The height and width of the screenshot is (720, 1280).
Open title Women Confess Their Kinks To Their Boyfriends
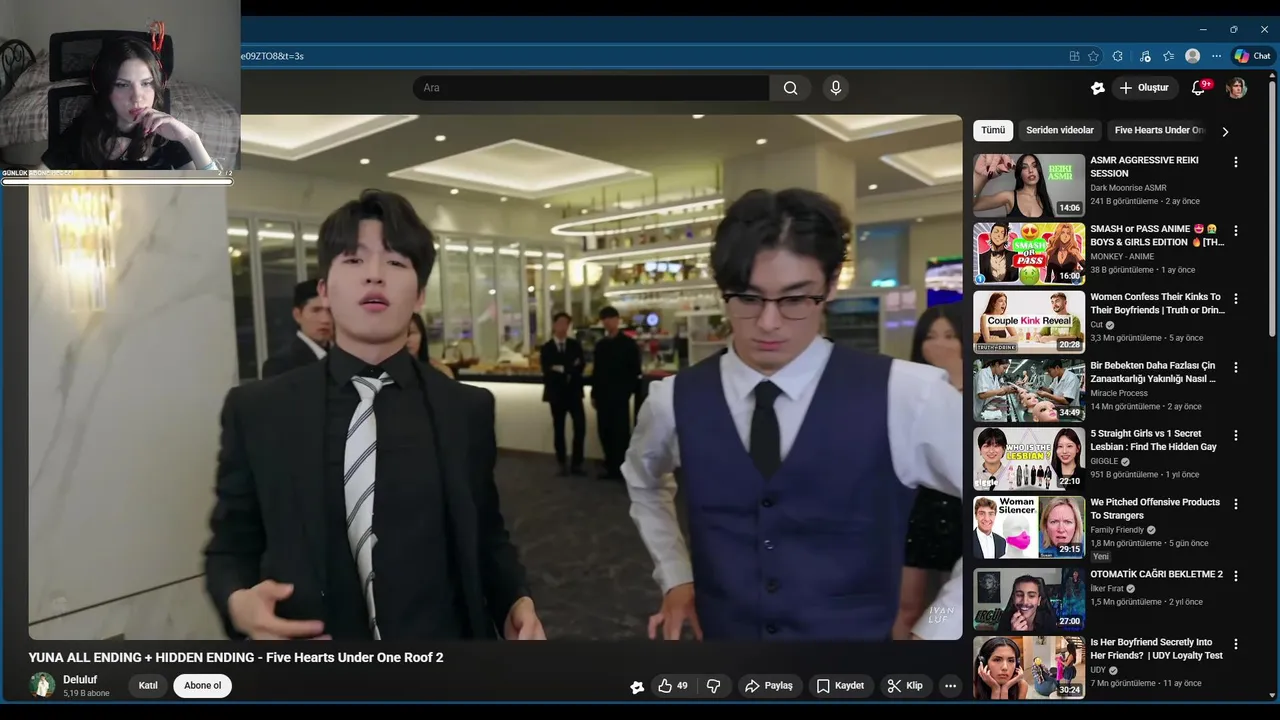tap(1157, 304)
